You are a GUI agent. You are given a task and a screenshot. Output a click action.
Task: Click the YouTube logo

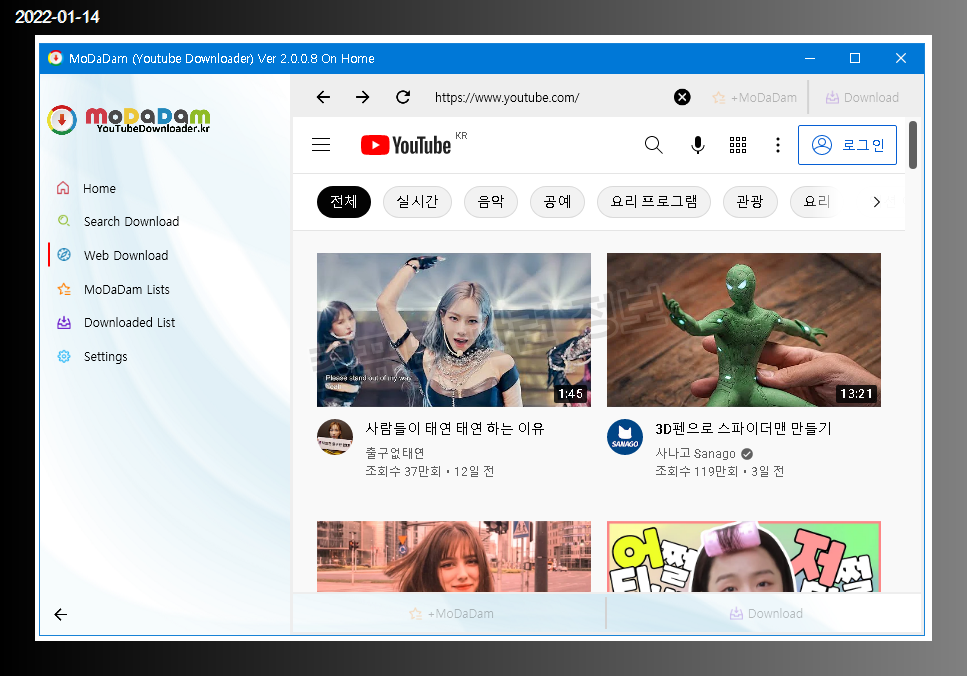tap(406, 145)
